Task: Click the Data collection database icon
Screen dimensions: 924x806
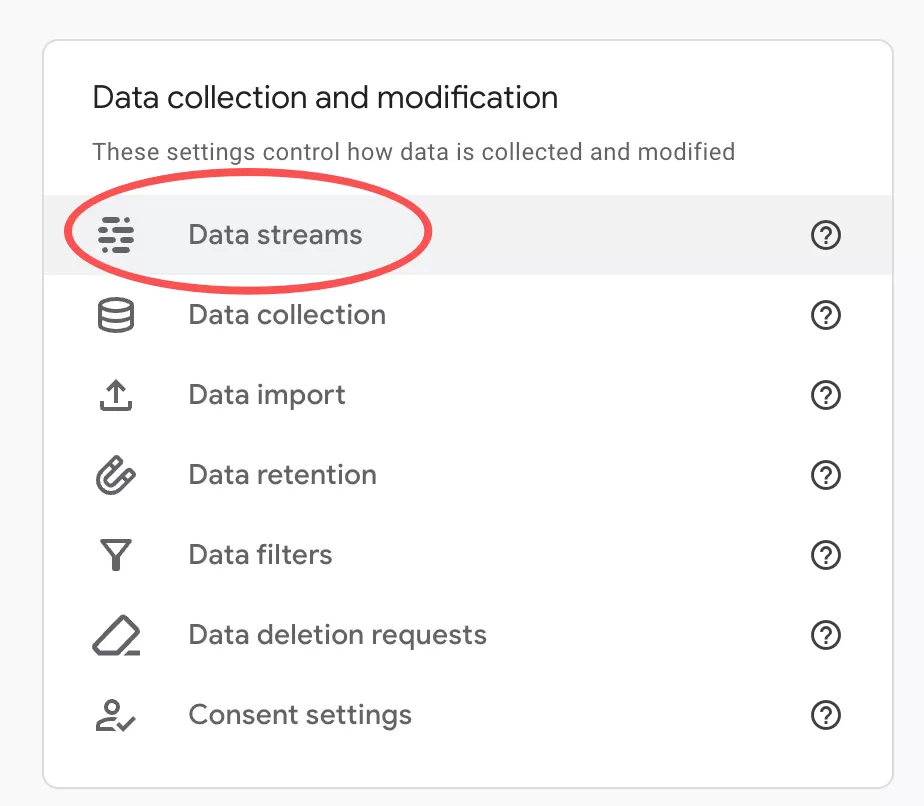Action: tap(116, 315)
